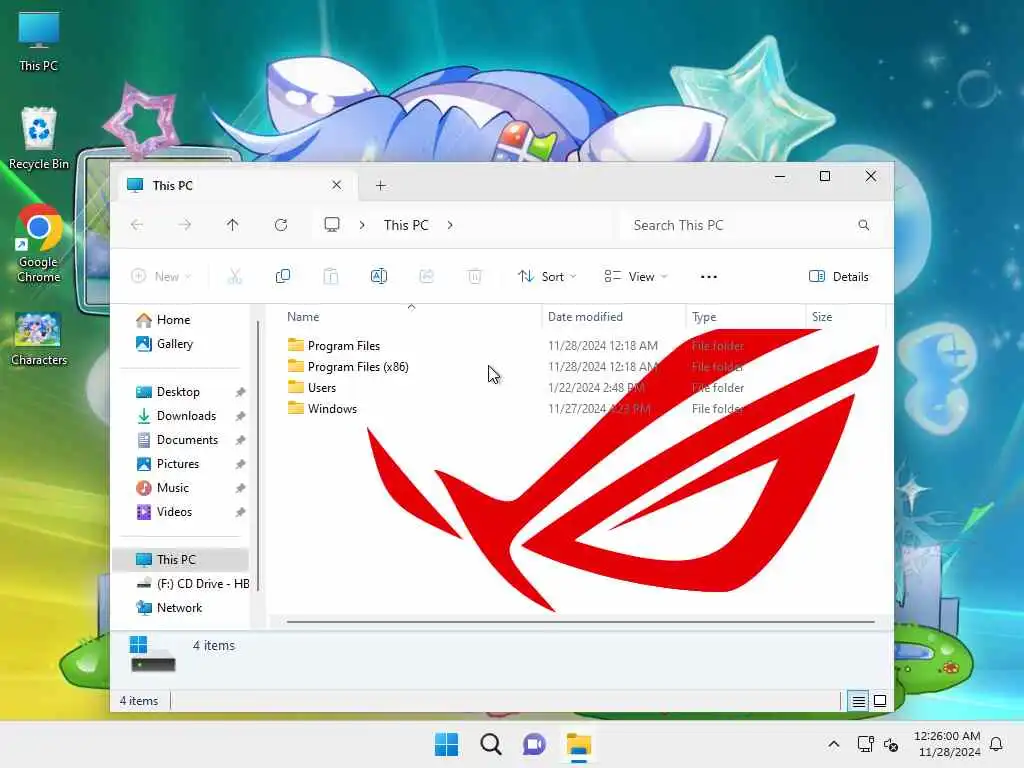
Task: Expand chevron after This PC in address bar
Action: pos(450,225)
